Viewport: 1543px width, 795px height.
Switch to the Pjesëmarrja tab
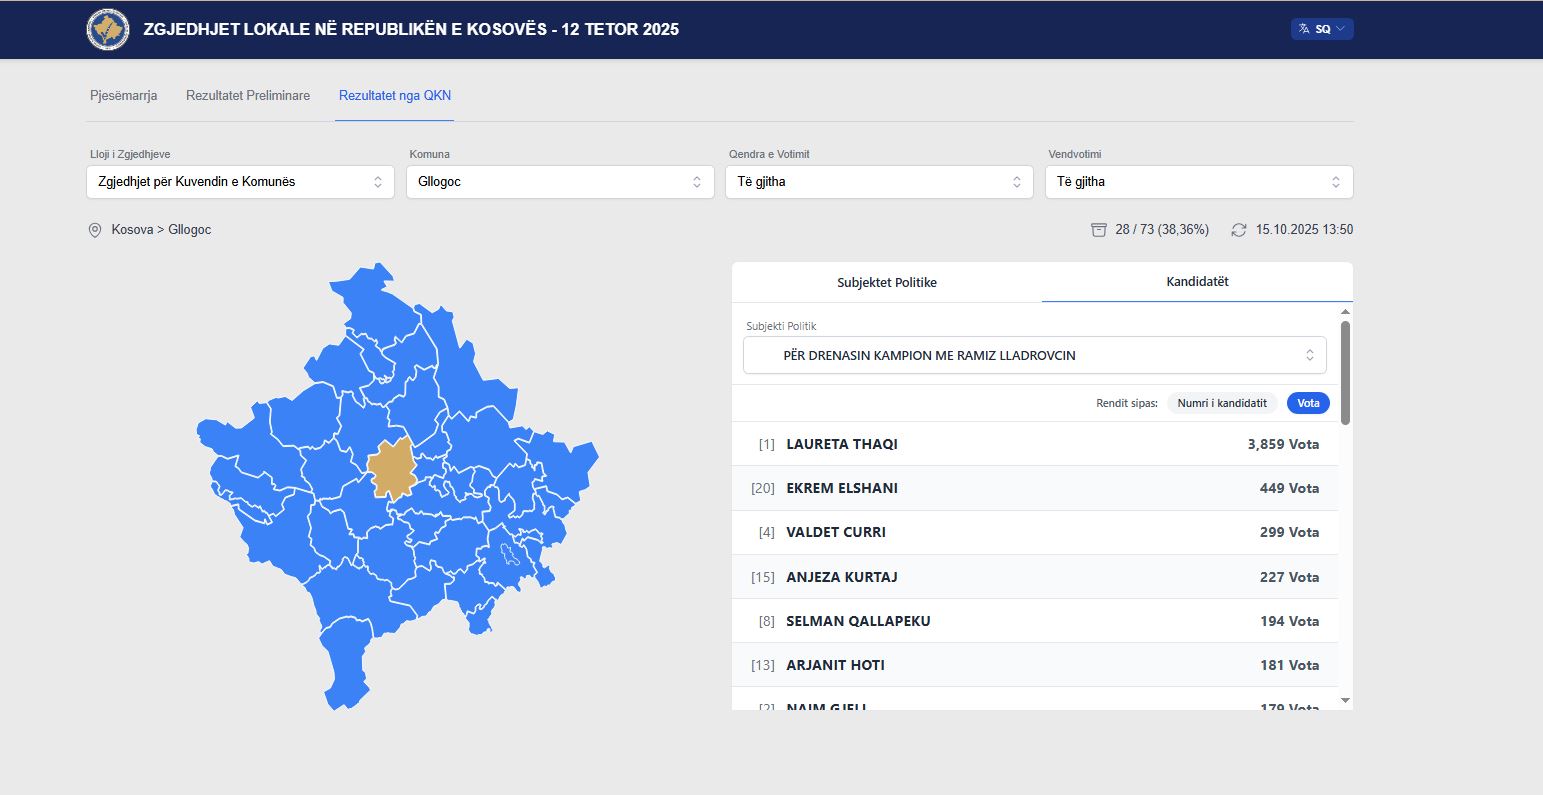point(124,96)
